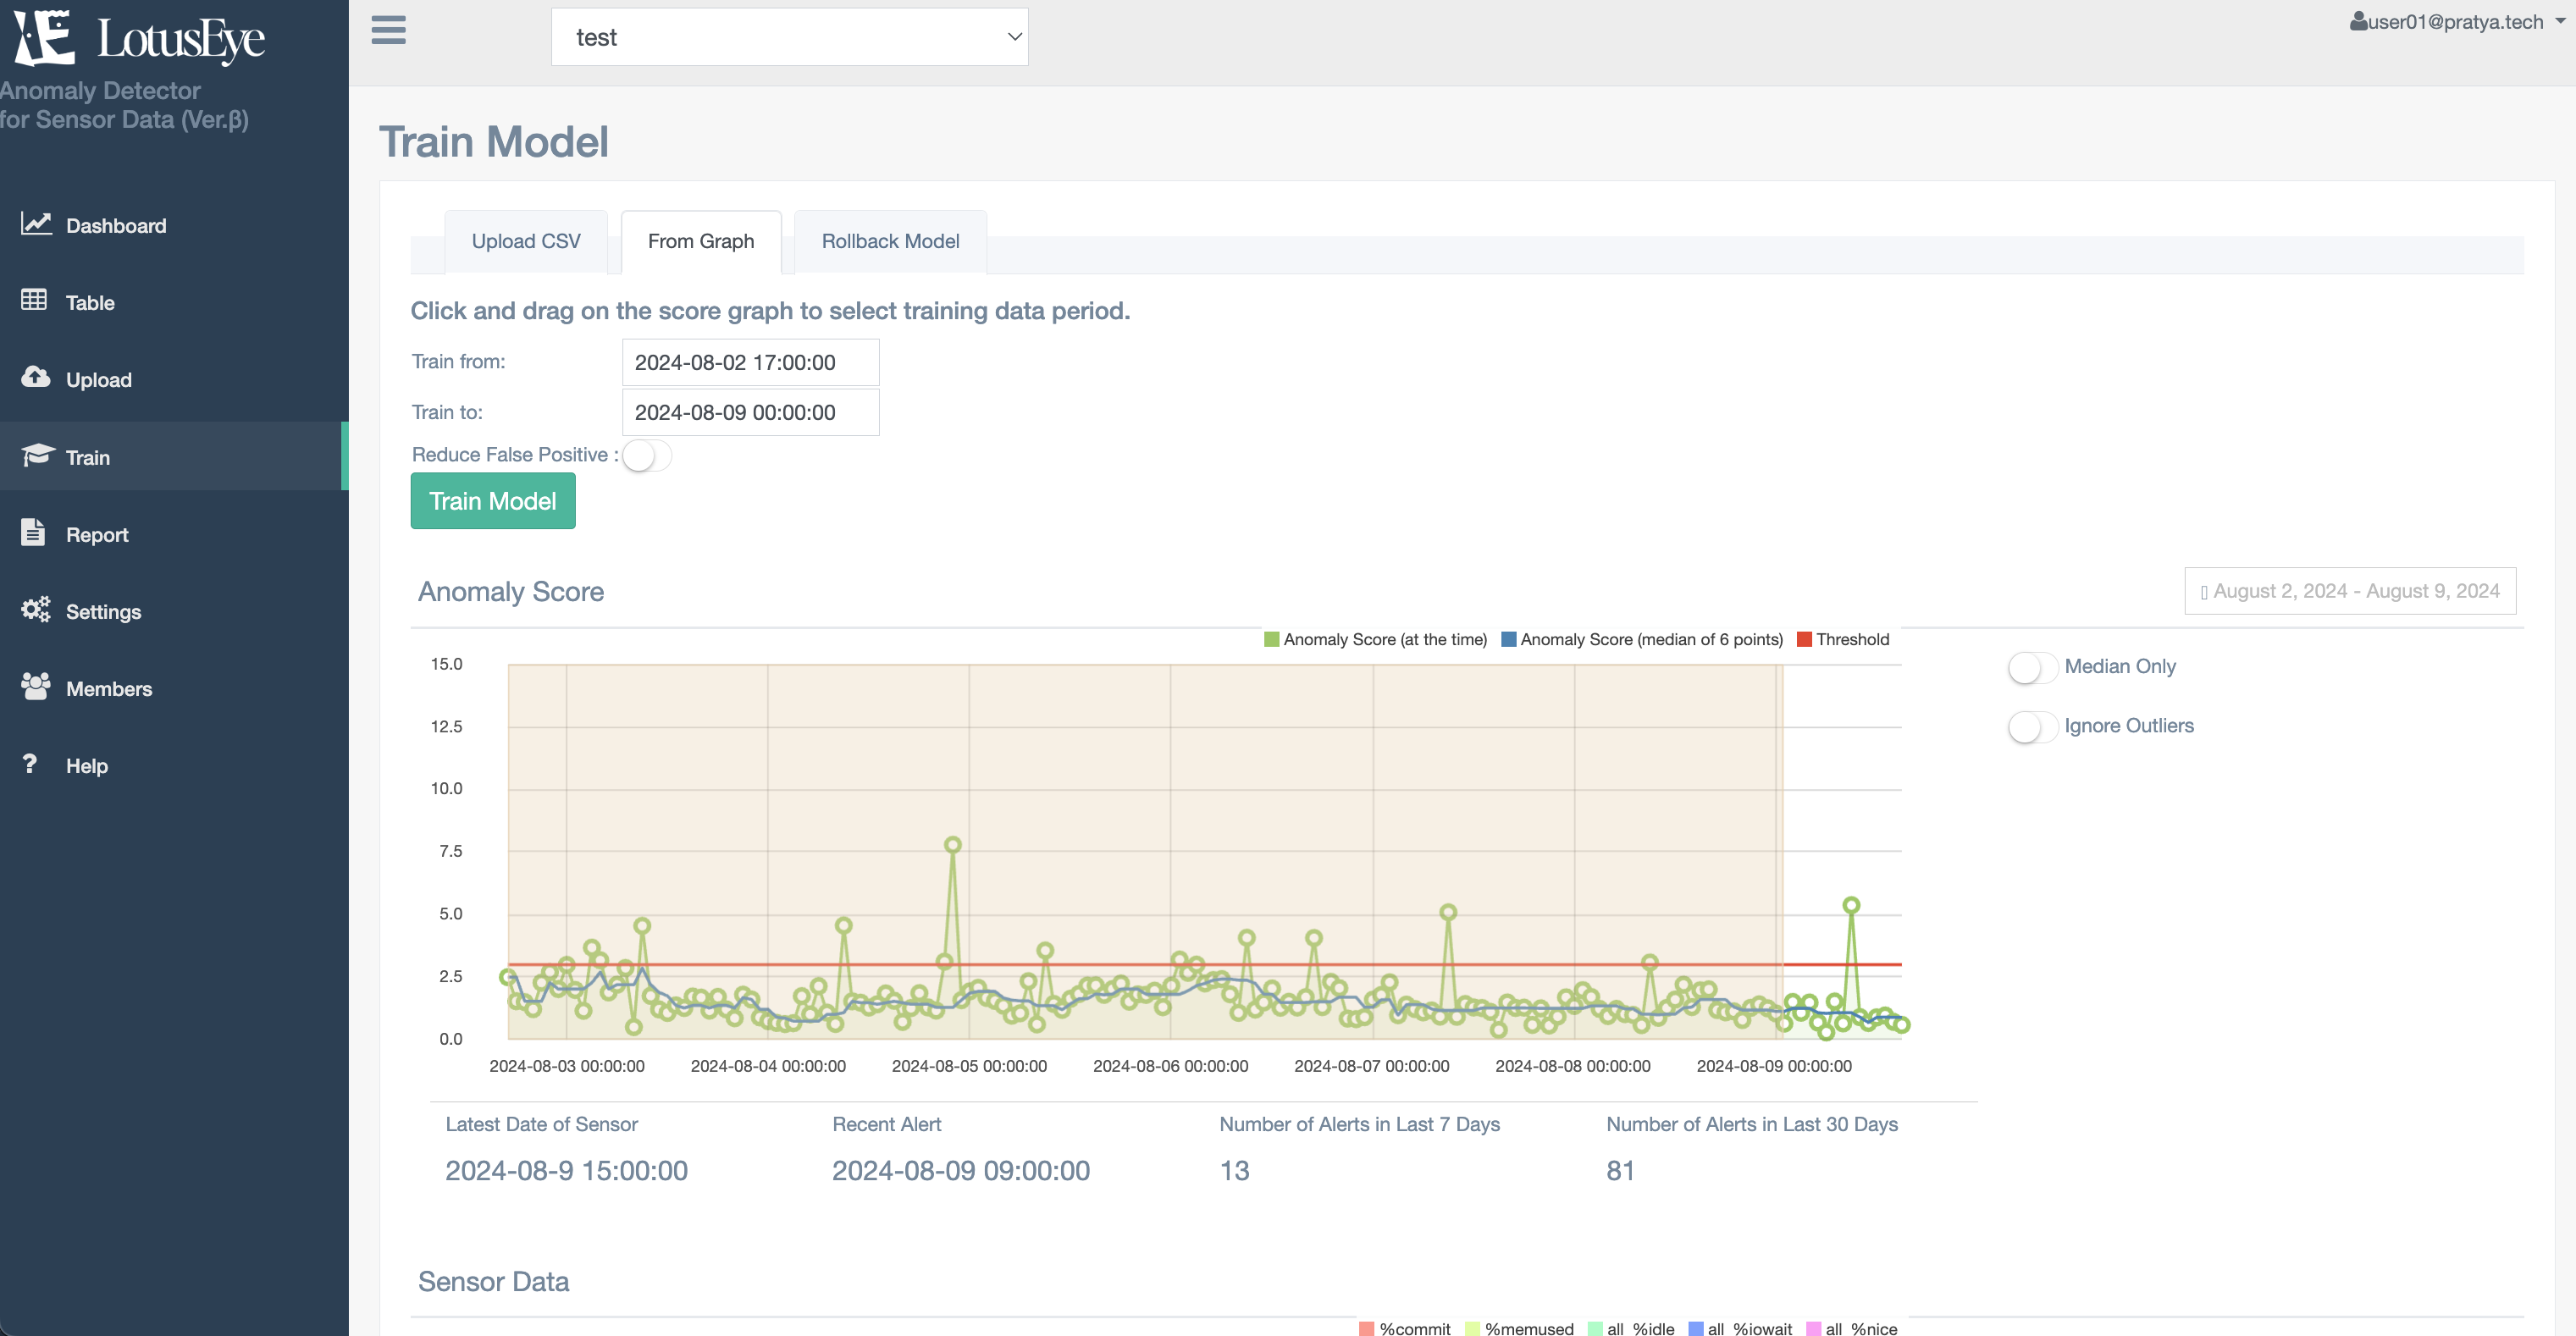Toggle the hamburger menu icon
2576x1336 pixels.
tap(388, 30)
